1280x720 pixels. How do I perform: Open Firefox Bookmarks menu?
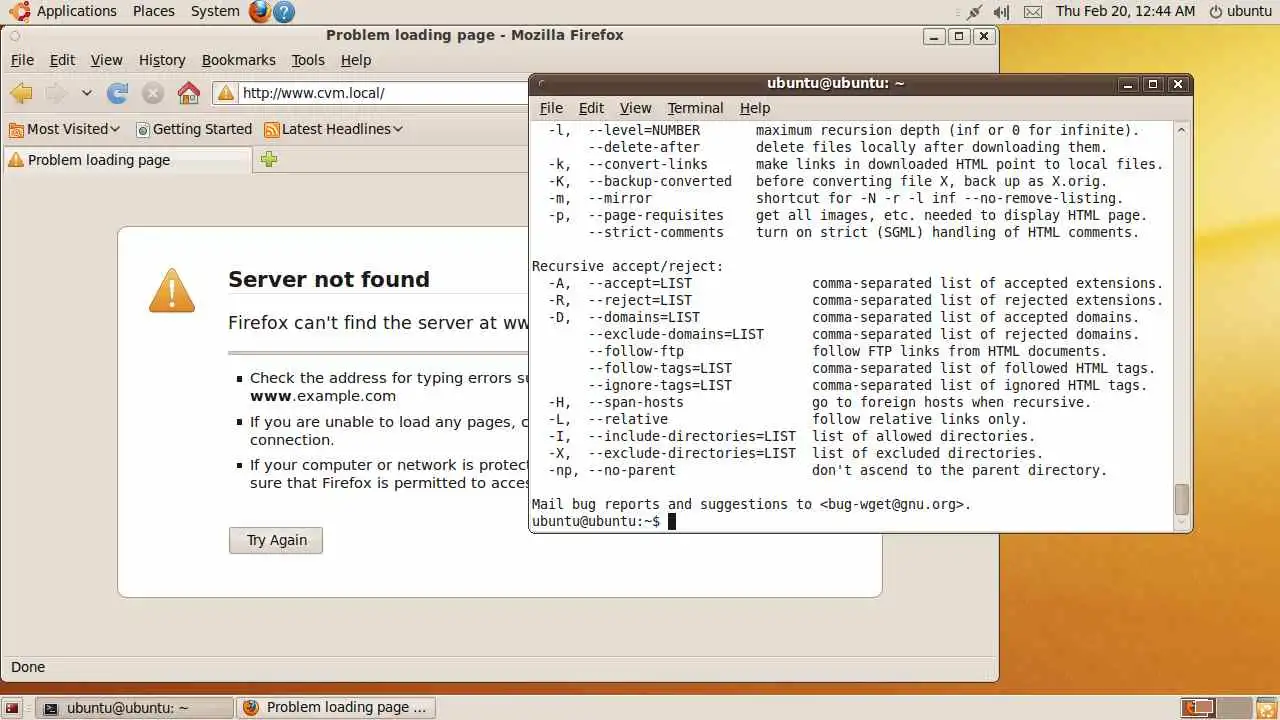pyautogui.click(x=238, y=60)
